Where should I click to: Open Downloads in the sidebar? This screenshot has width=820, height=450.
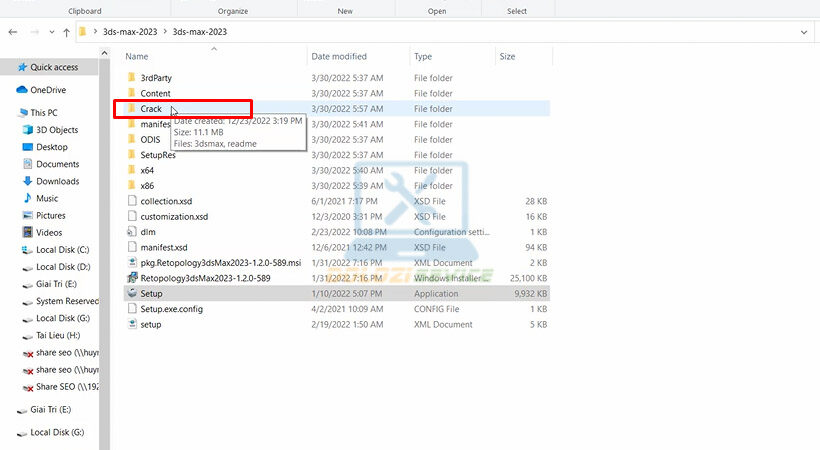tap(57, 181)
